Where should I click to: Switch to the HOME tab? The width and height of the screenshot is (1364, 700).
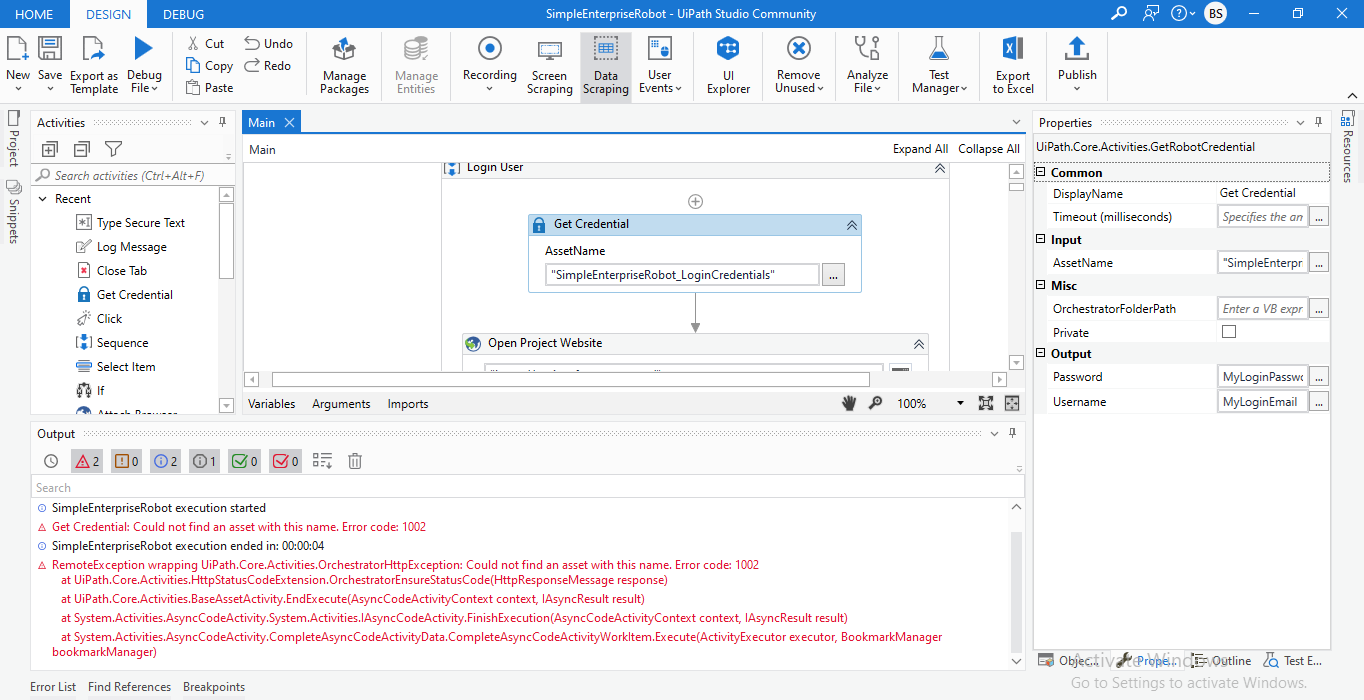[x=35, y=14]
